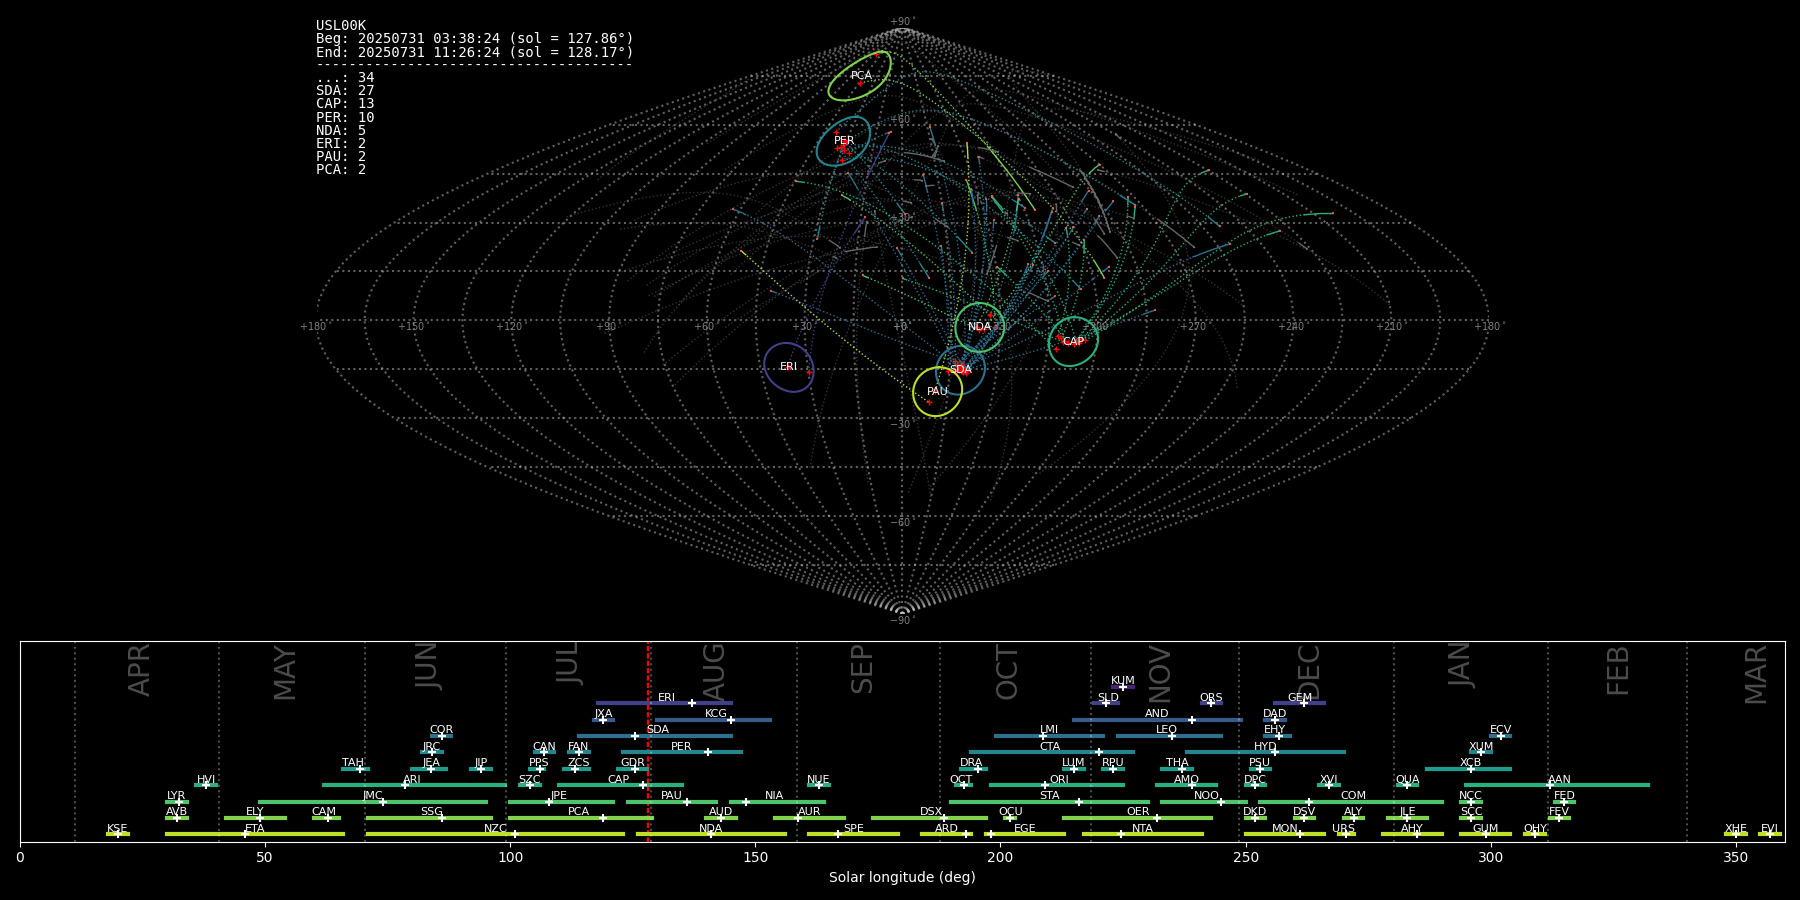Click the OCT month label in timeline

pos(1007,672)
